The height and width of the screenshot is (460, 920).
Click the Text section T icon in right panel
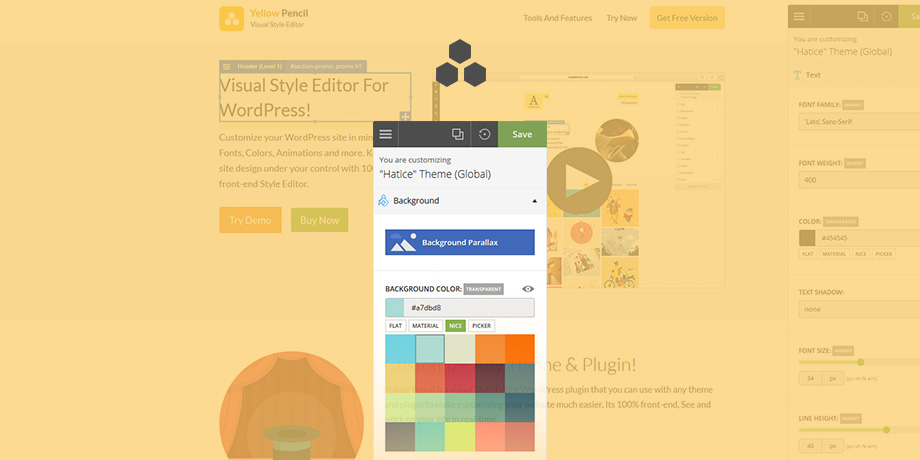click(797, 75)
